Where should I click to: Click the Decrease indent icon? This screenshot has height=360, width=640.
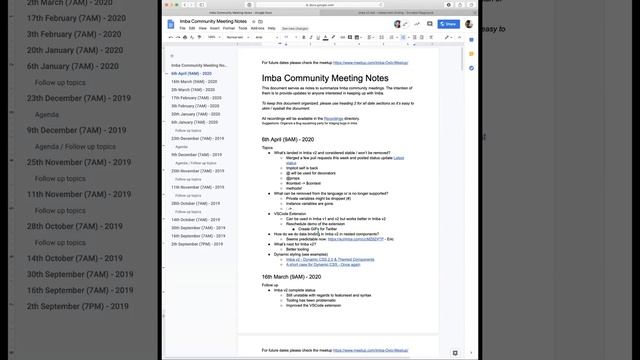tap(414, 37)
